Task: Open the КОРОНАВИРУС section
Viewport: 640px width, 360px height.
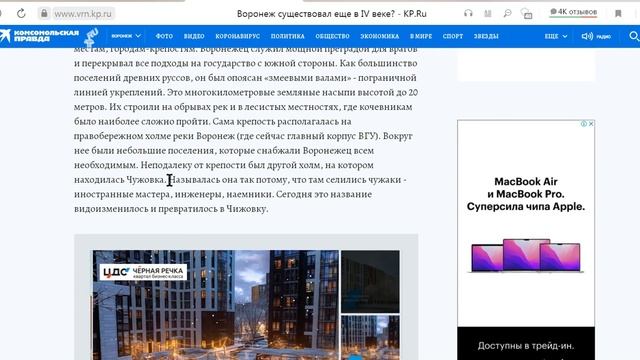Action: [x=238, y=36]
